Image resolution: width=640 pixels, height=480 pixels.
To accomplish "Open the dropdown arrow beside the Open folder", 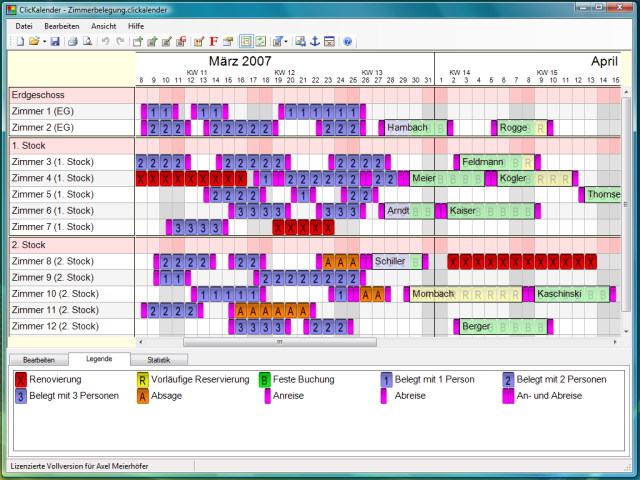I will pos(44,42).
